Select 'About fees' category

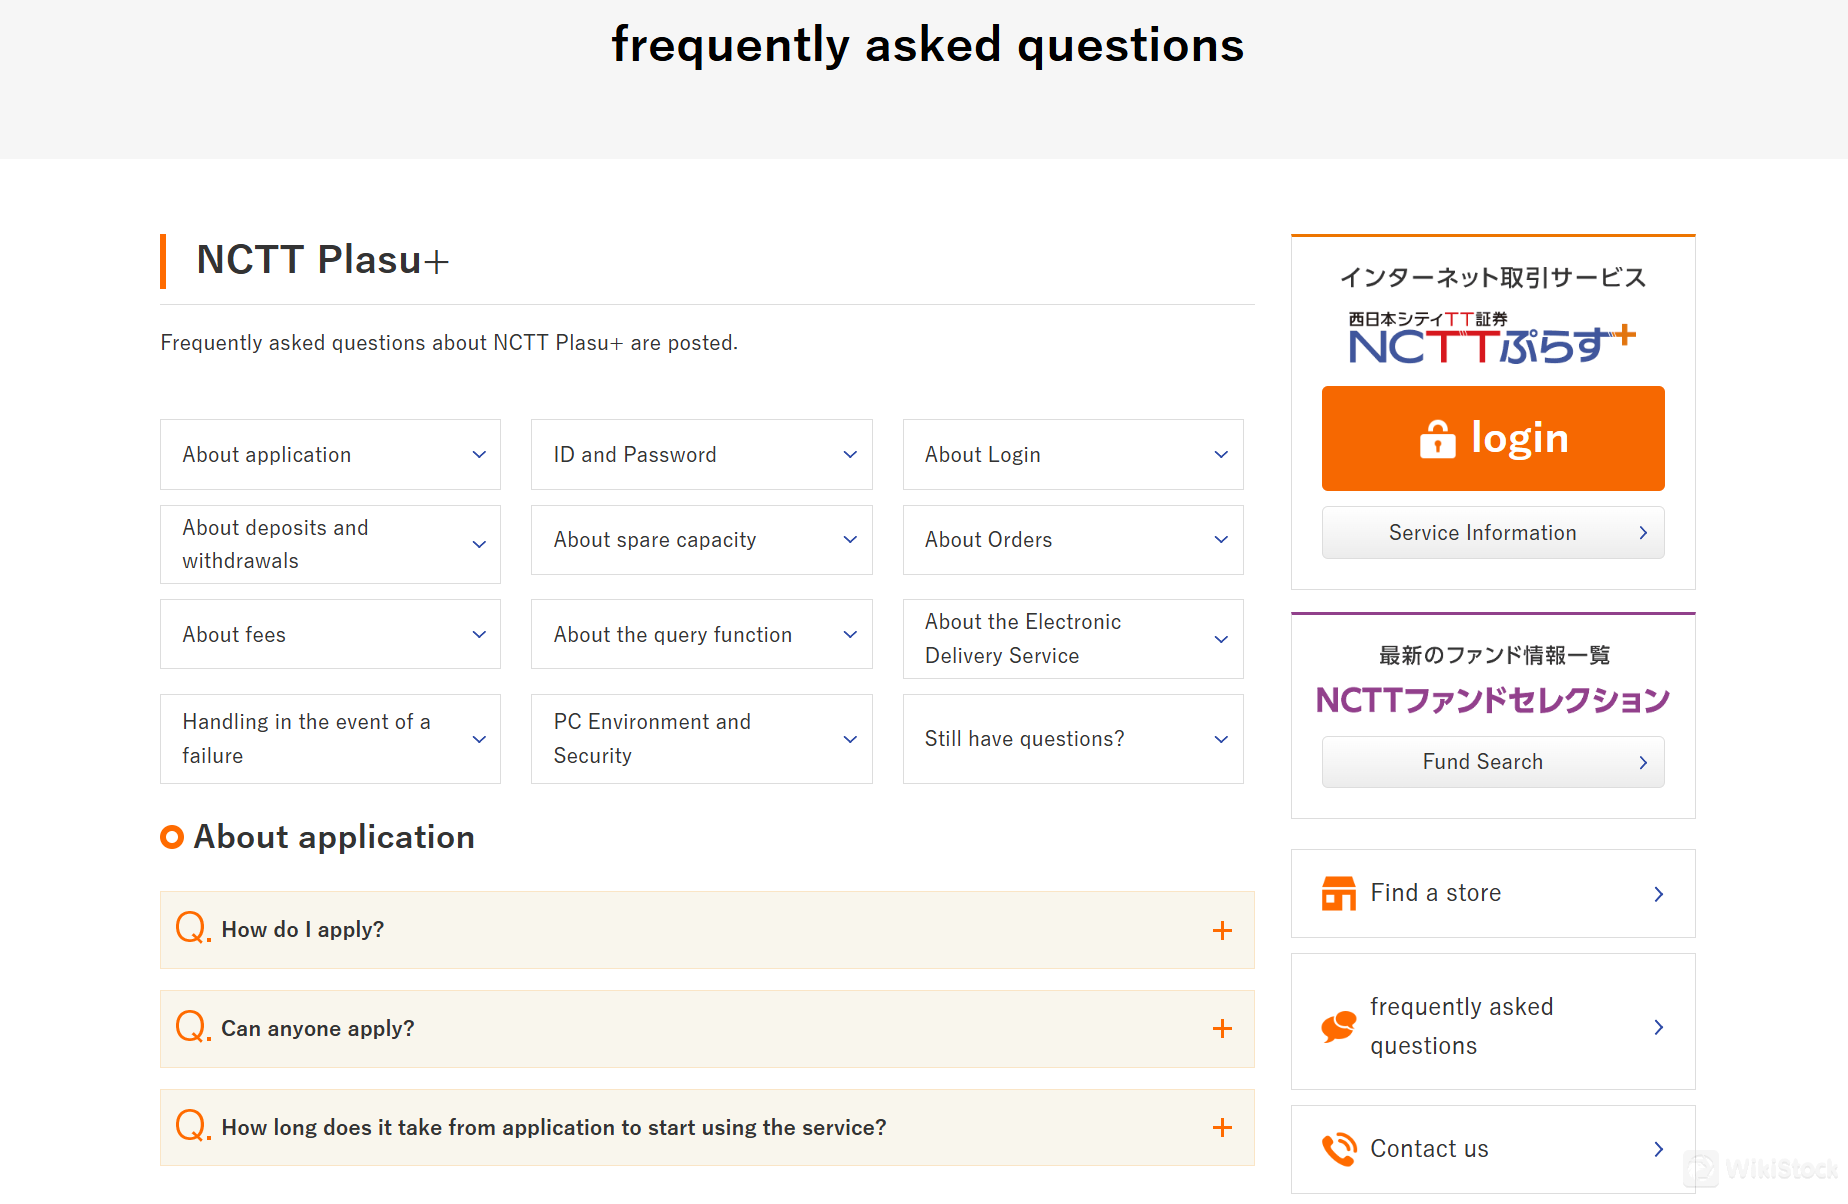(330, 635)
